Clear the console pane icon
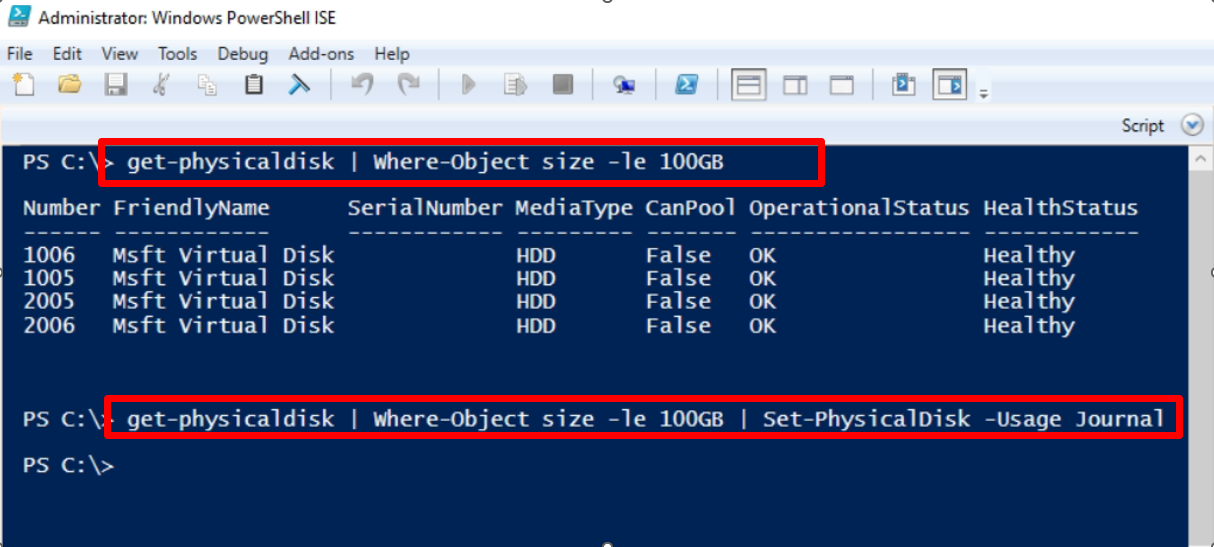The width and height of the screenshot is (1214, 547). 299,85
